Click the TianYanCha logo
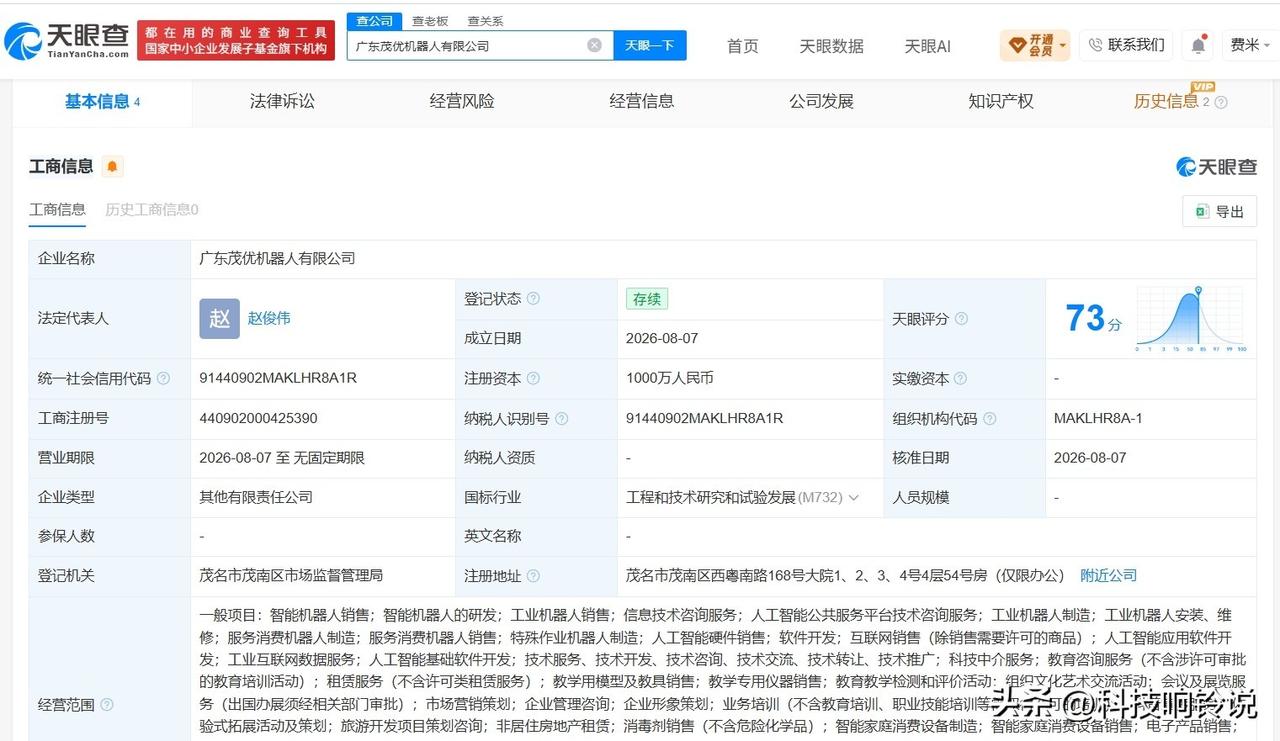 click(67, 41)
